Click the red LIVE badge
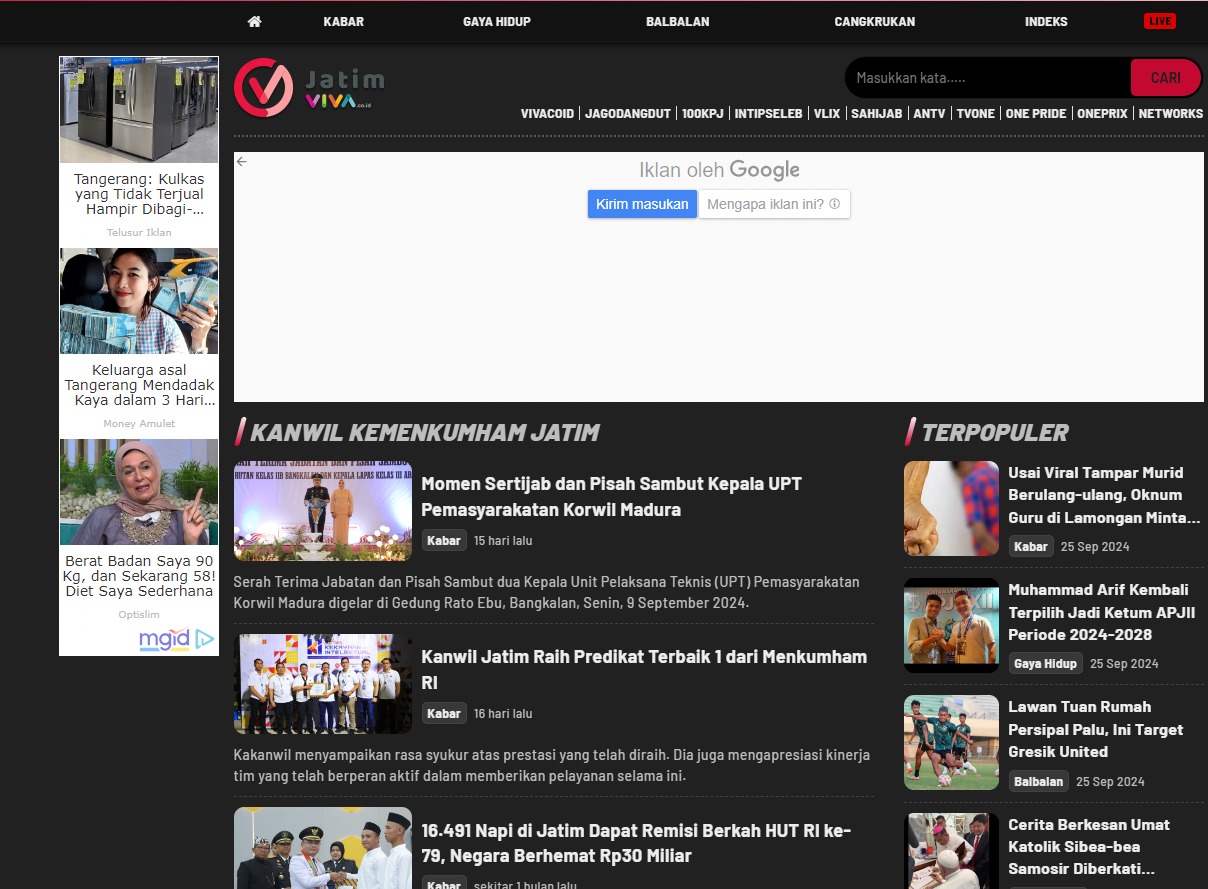Viewport: 1208px width, 889px height. (1159, 21)
